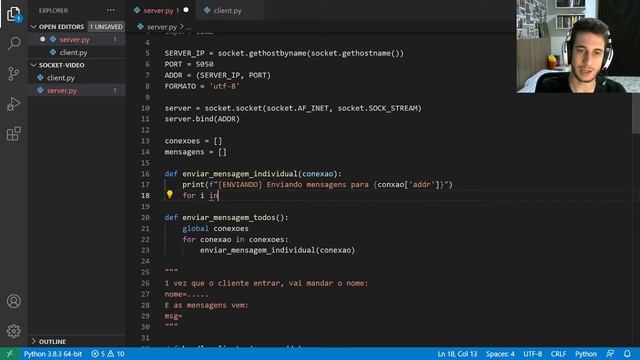
Task: Click the lightbulb code action on line 18
Action: (x=170, y=194)
